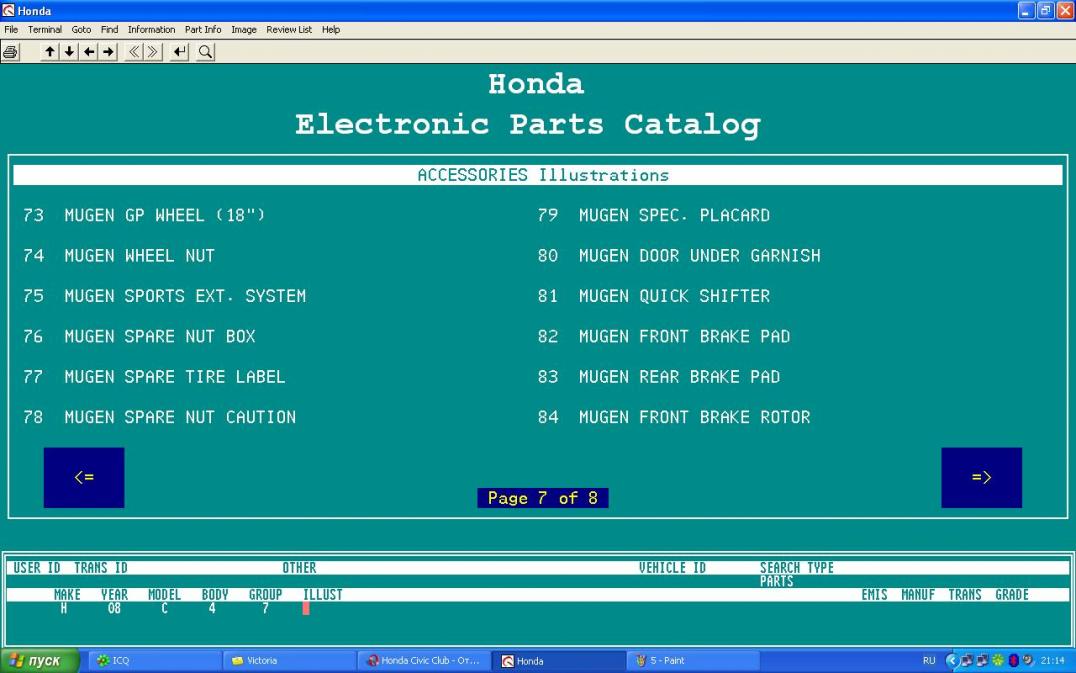Select 80 MUGEN DOOR UNDER GARNISH
The width and height of the screenshot is (1076, 673).
(x=679, y=256)
